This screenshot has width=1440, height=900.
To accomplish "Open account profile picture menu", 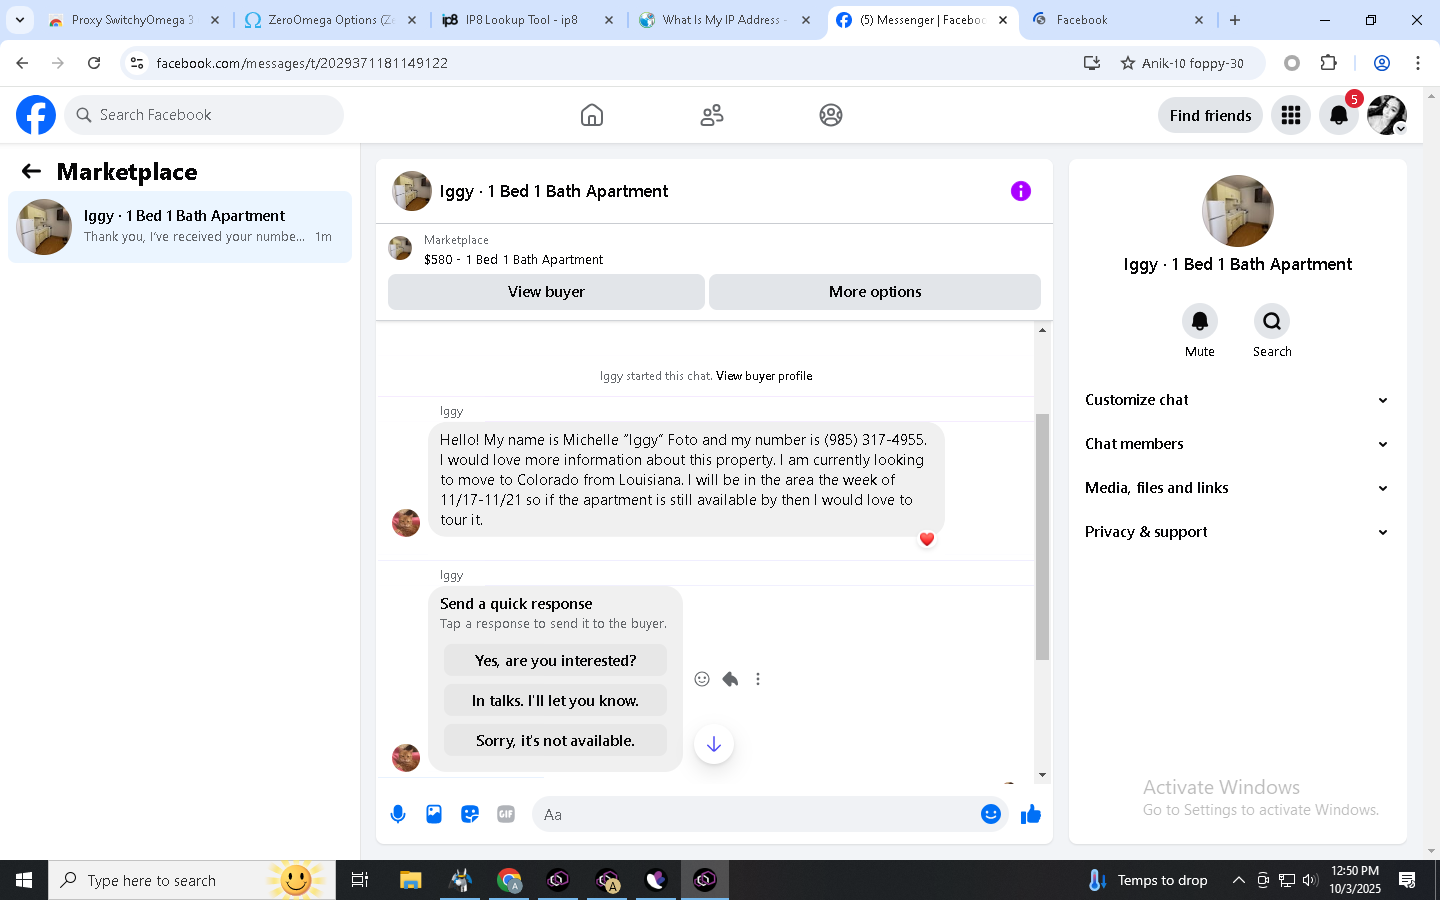I will (1387, 115).
